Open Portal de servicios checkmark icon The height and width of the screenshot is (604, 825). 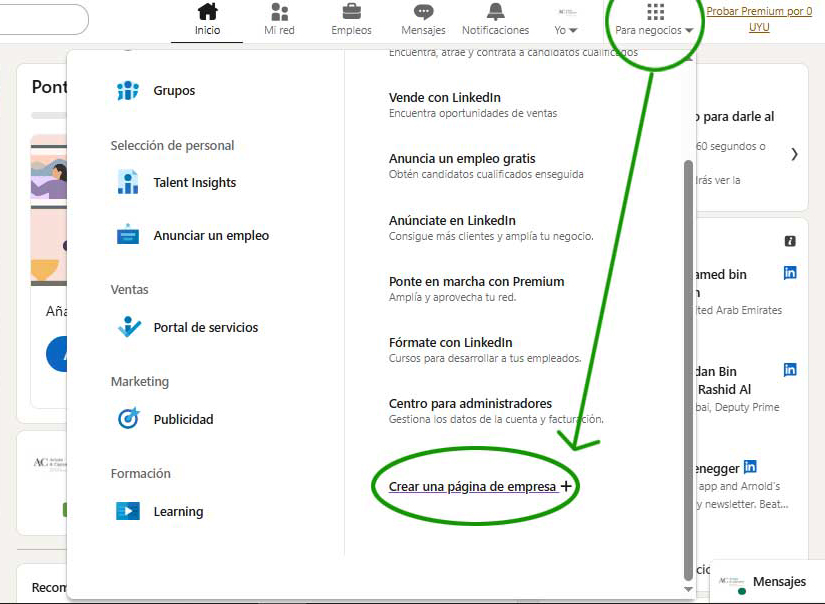129,327
